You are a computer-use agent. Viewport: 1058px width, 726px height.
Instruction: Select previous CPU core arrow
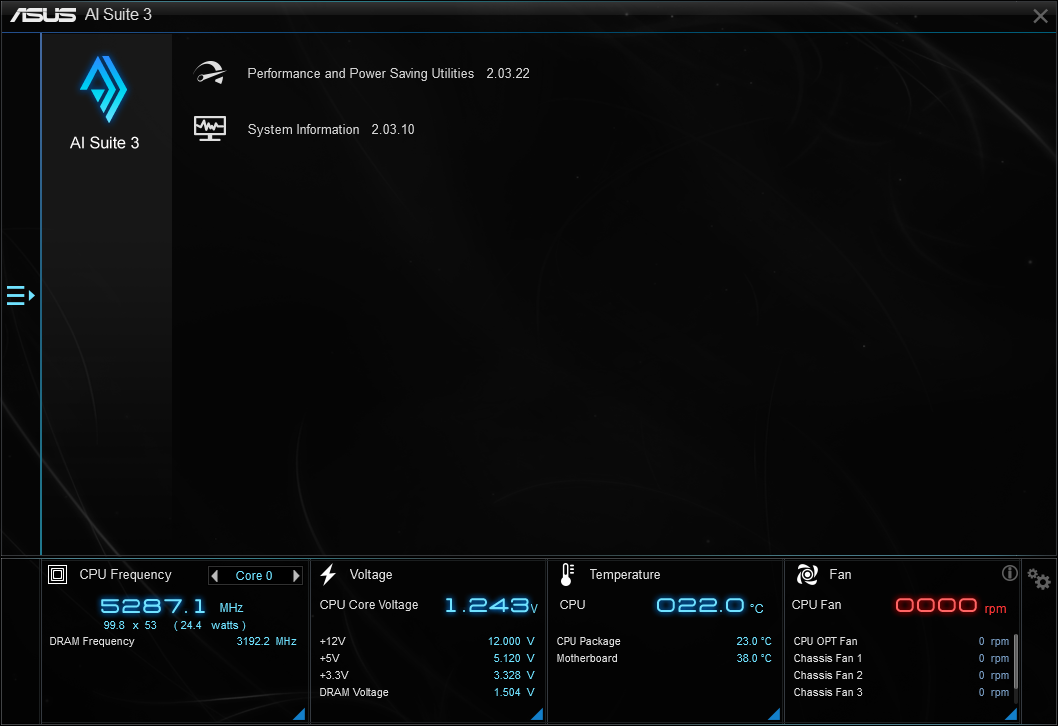tap(215, 576)
